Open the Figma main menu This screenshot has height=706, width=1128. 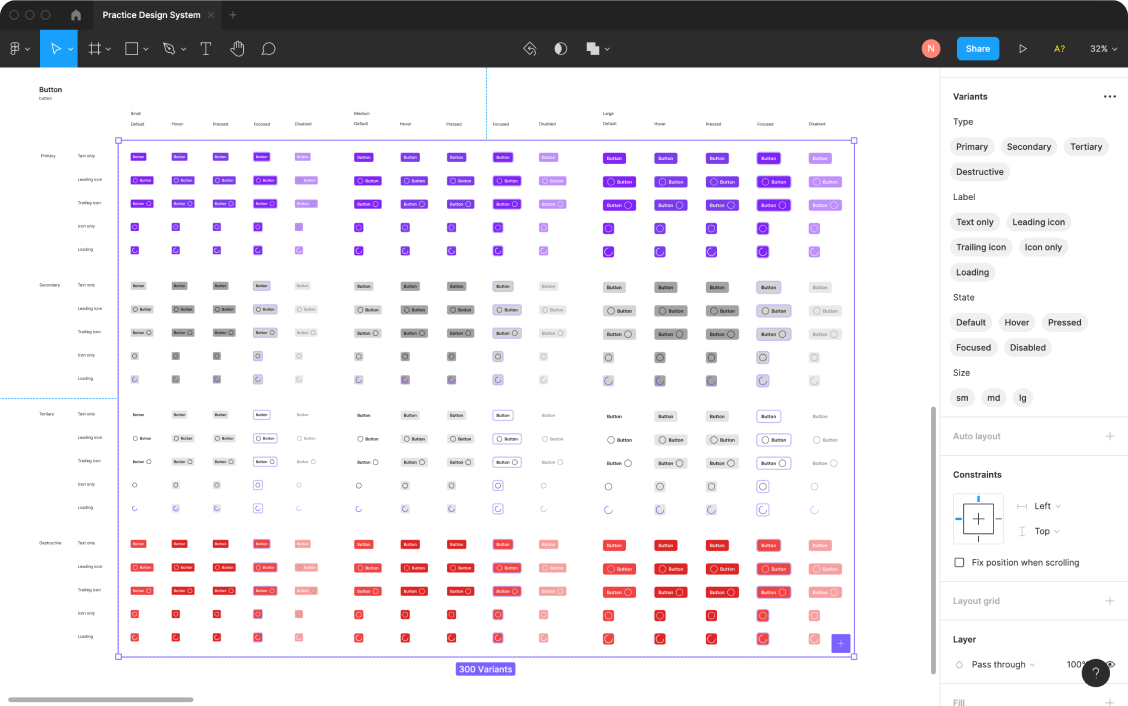(17, 48)
